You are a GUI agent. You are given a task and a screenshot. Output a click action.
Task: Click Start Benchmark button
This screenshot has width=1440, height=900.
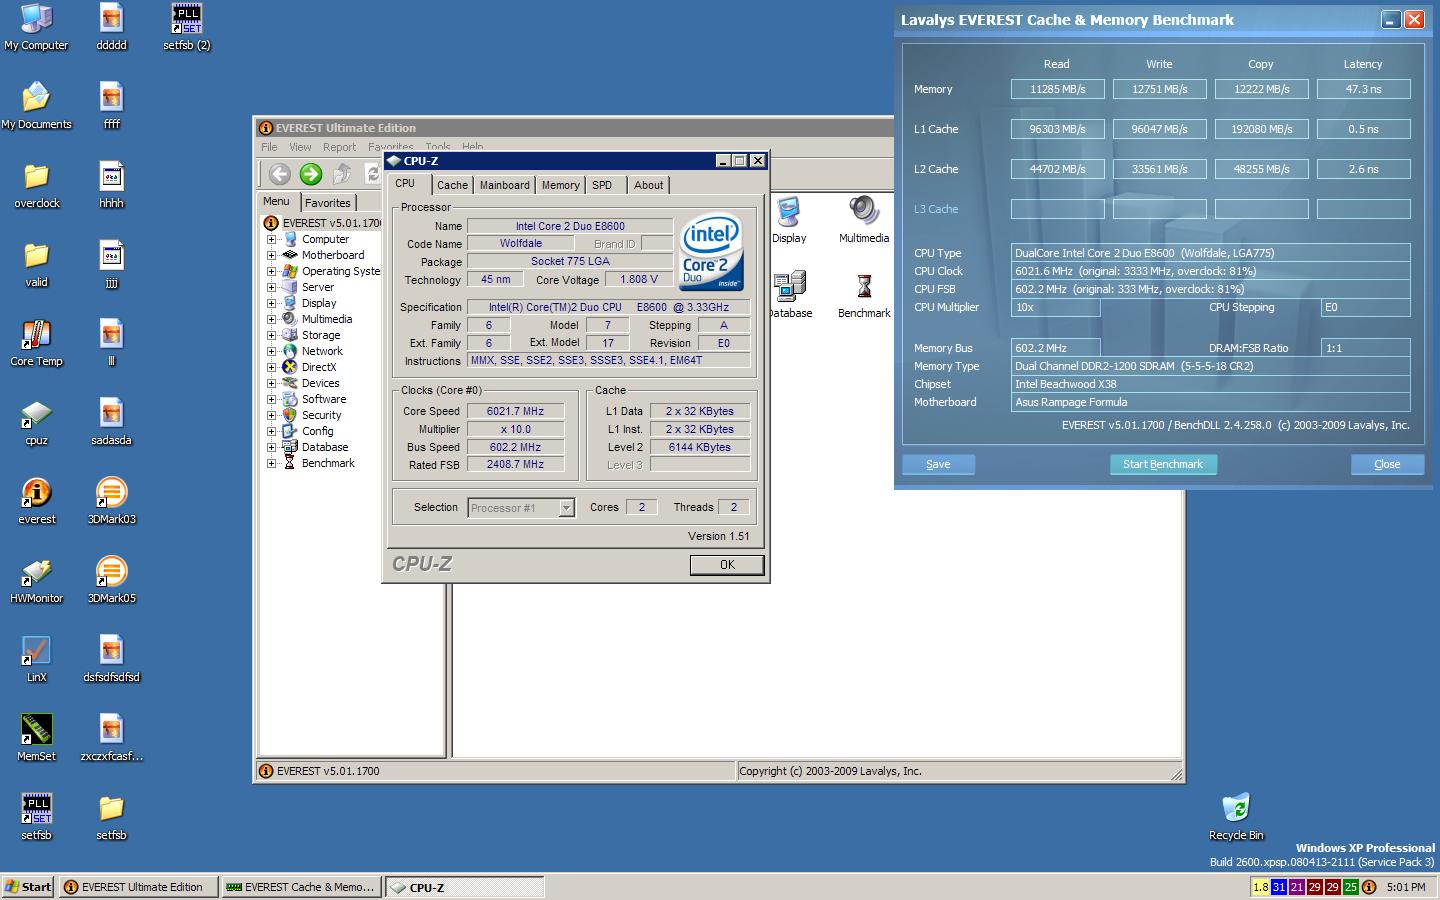tap(1163, 464)
